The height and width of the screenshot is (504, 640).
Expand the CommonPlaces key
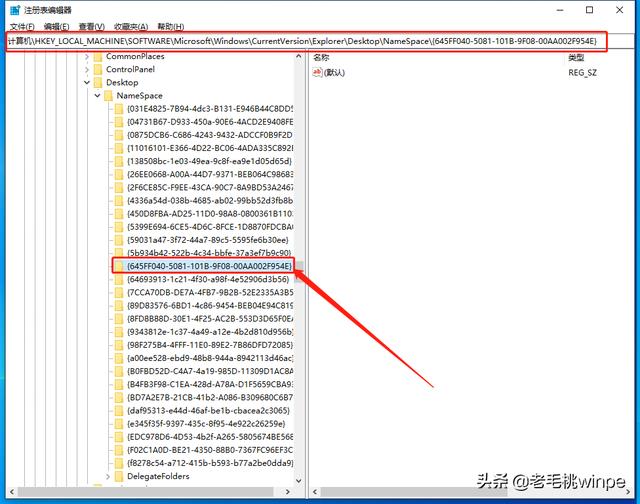[87, 57]
